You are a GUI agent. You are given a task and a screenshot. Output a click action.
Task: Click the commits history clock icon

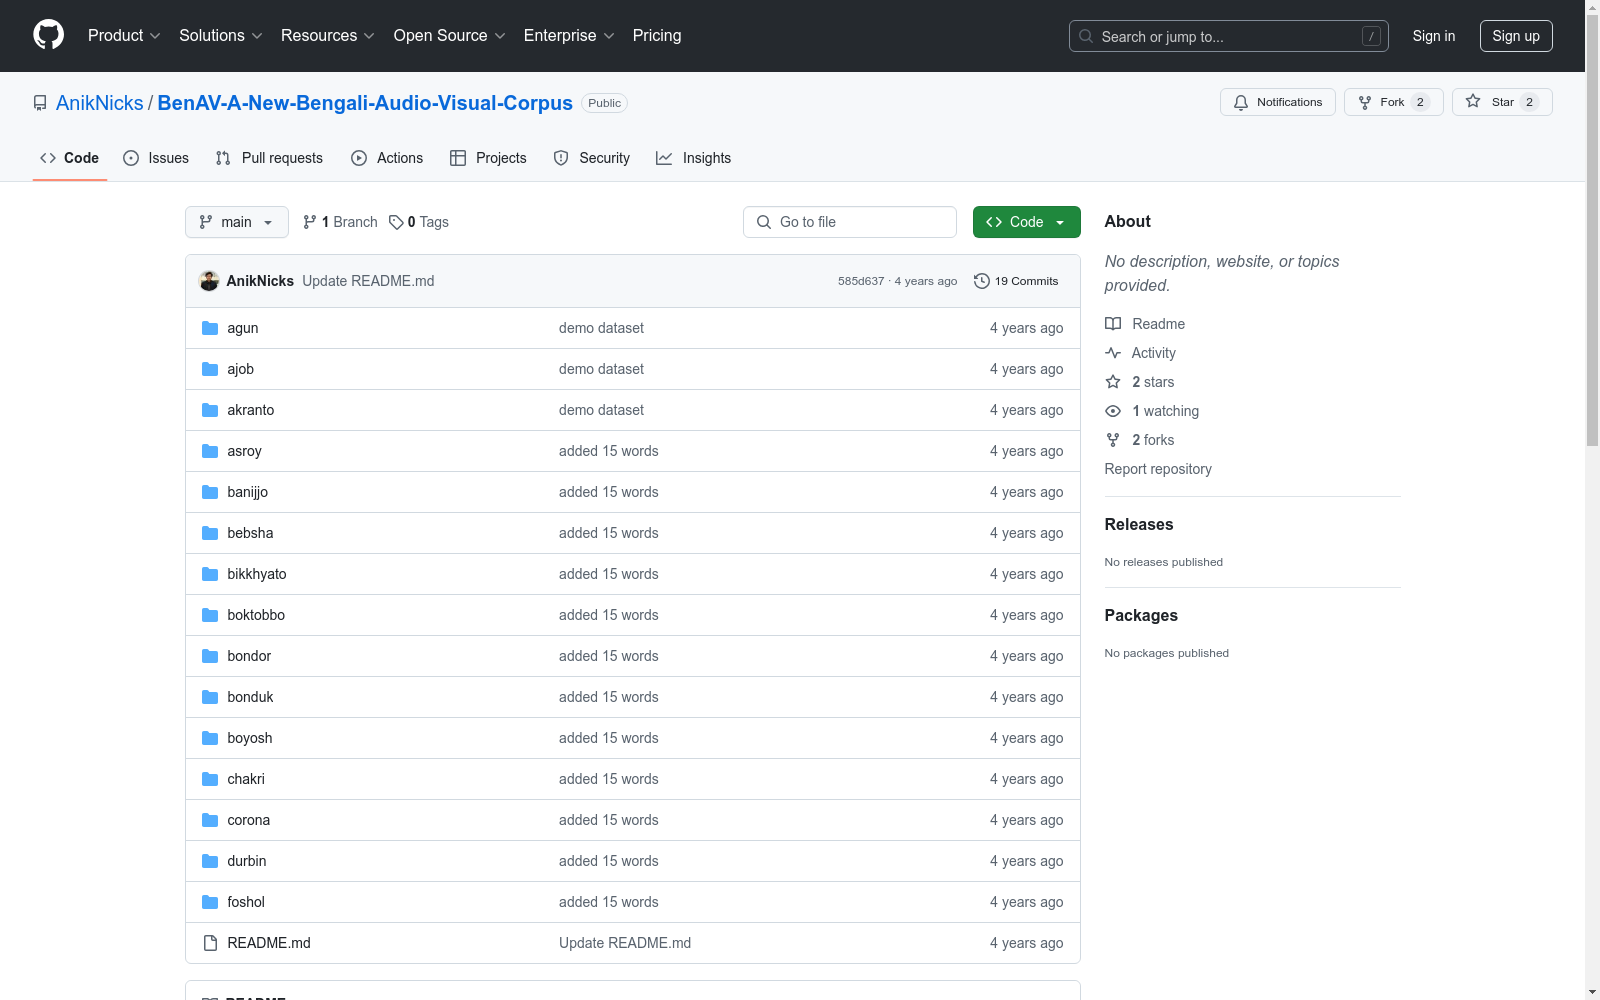(982, 281)
